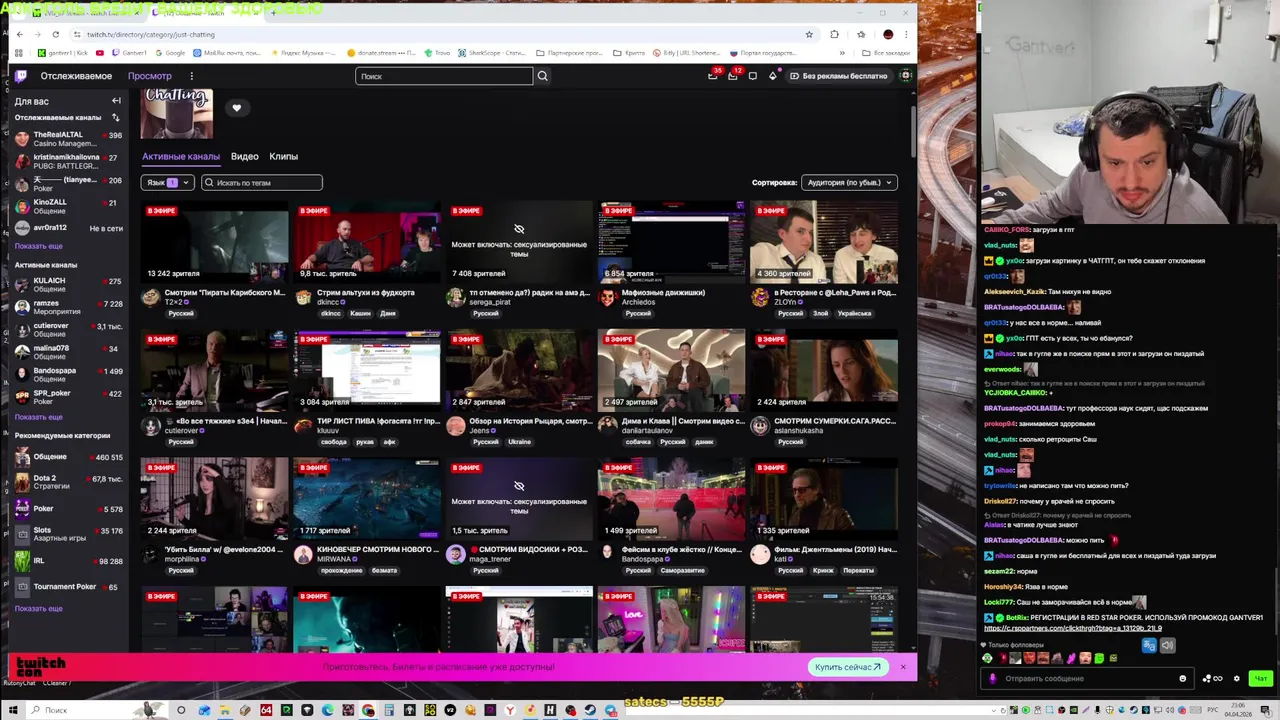Click the Twitch search field
Screen dimensions: 1280x720
pyautogui.click(x=444, y=76)
